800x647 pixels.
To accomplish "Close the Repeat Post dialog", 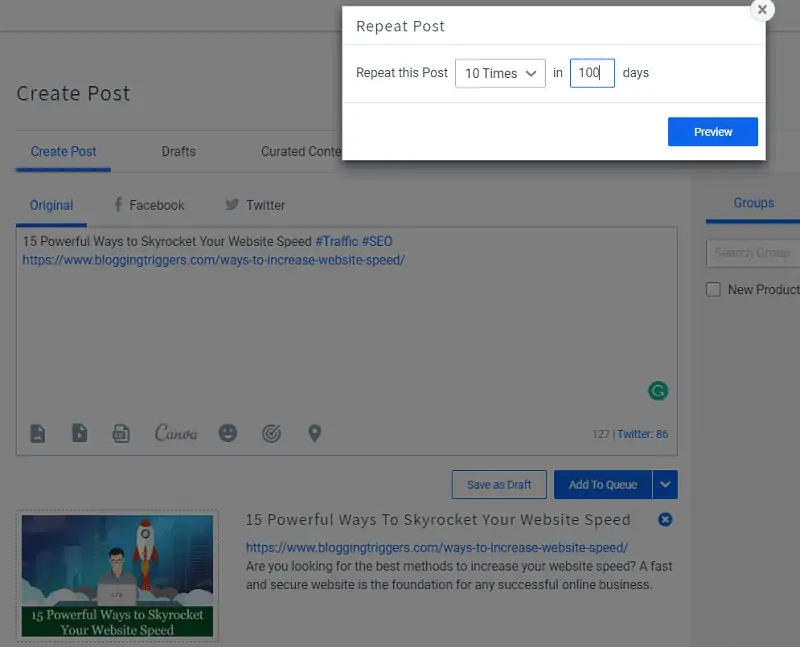I will pyautogui.click(x=762, y=10).
